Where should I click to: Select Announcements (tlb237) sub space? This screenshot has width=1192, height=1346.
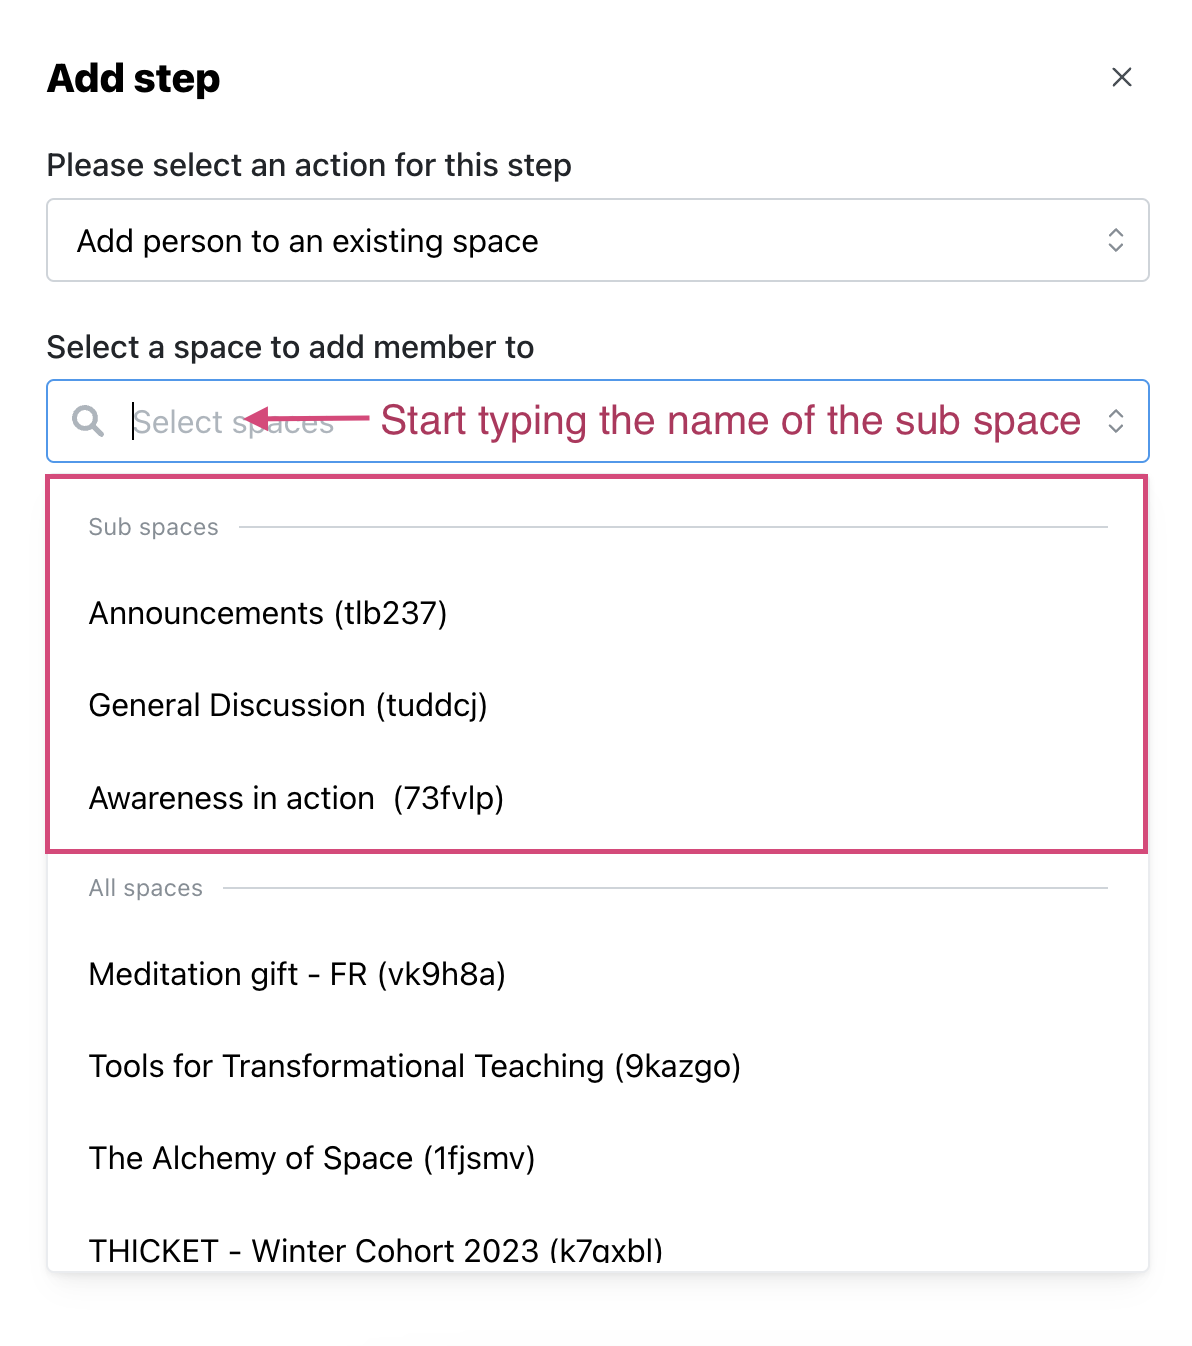[268, 613]
